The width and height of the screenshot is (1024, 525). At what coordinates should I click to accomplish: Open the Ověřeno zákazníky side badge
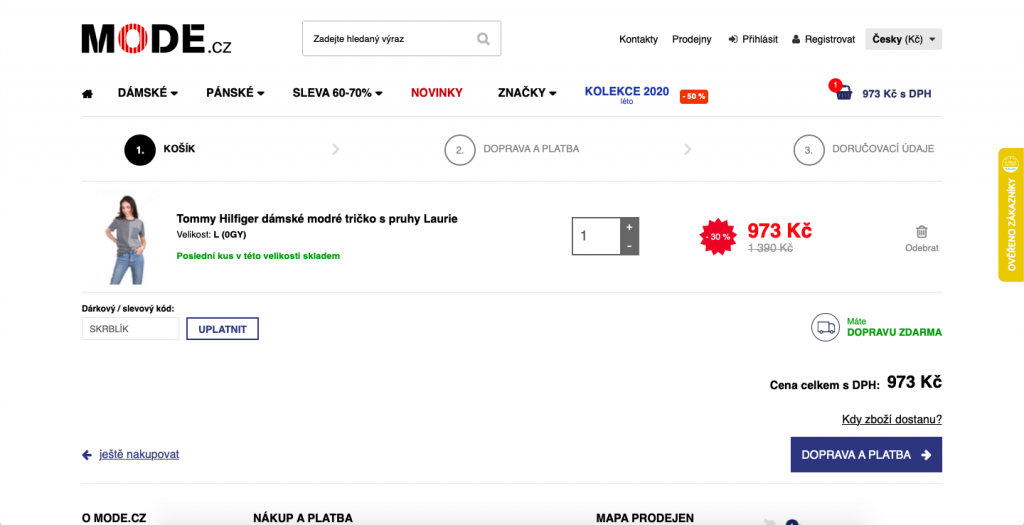pos(1011,215)
